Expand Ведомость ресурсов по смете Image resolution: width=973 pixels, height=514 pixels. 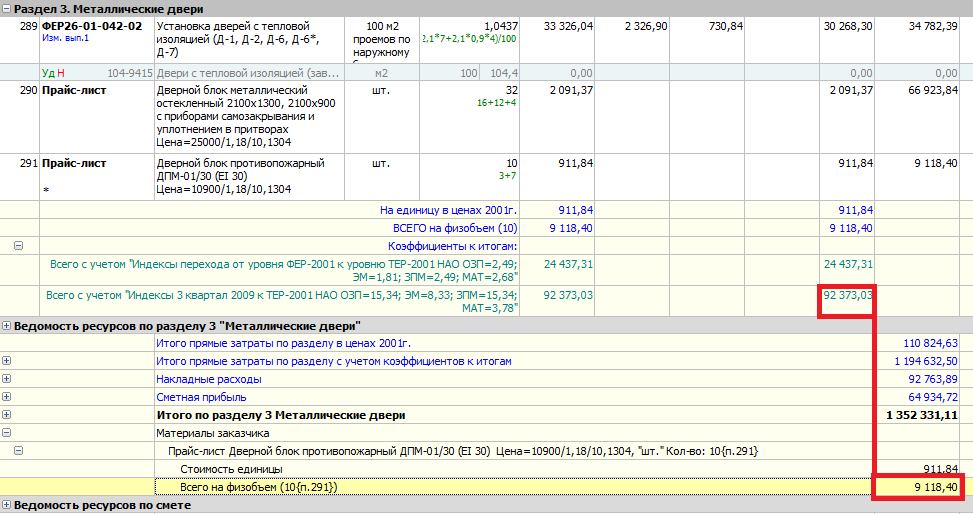7,505
